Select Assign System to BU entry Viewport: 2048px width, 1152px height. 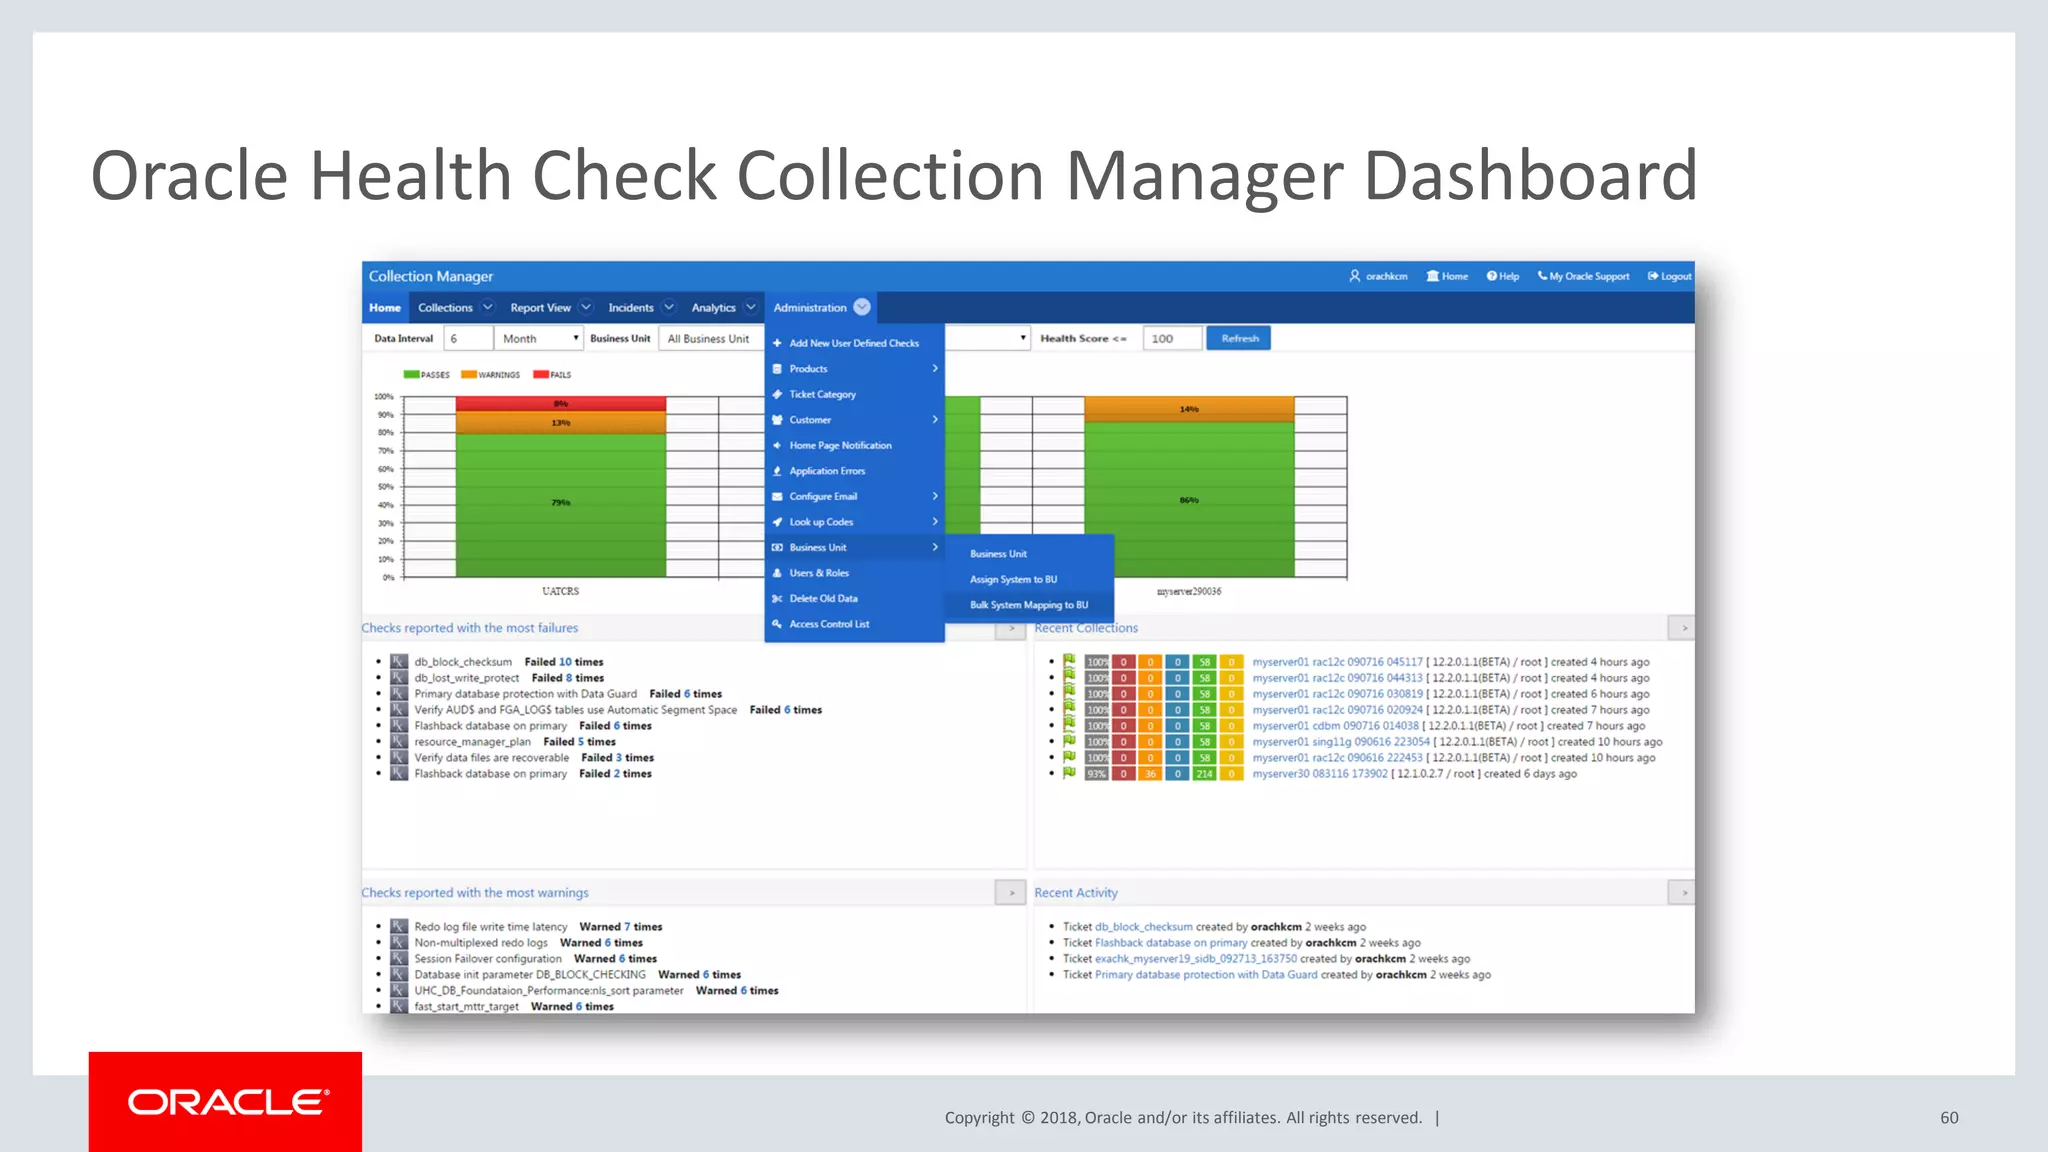pyautogui.click(x=1029, y=579)
